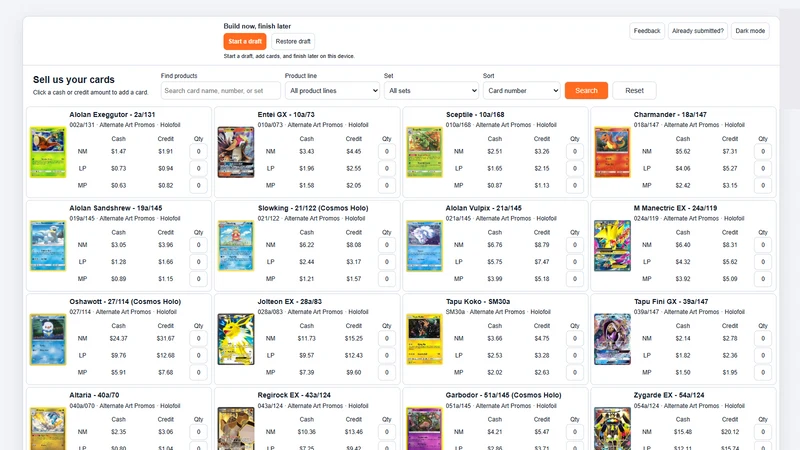
Task: Choose Sceptile MP credit $1.13
Action: (x=542, y=186)
